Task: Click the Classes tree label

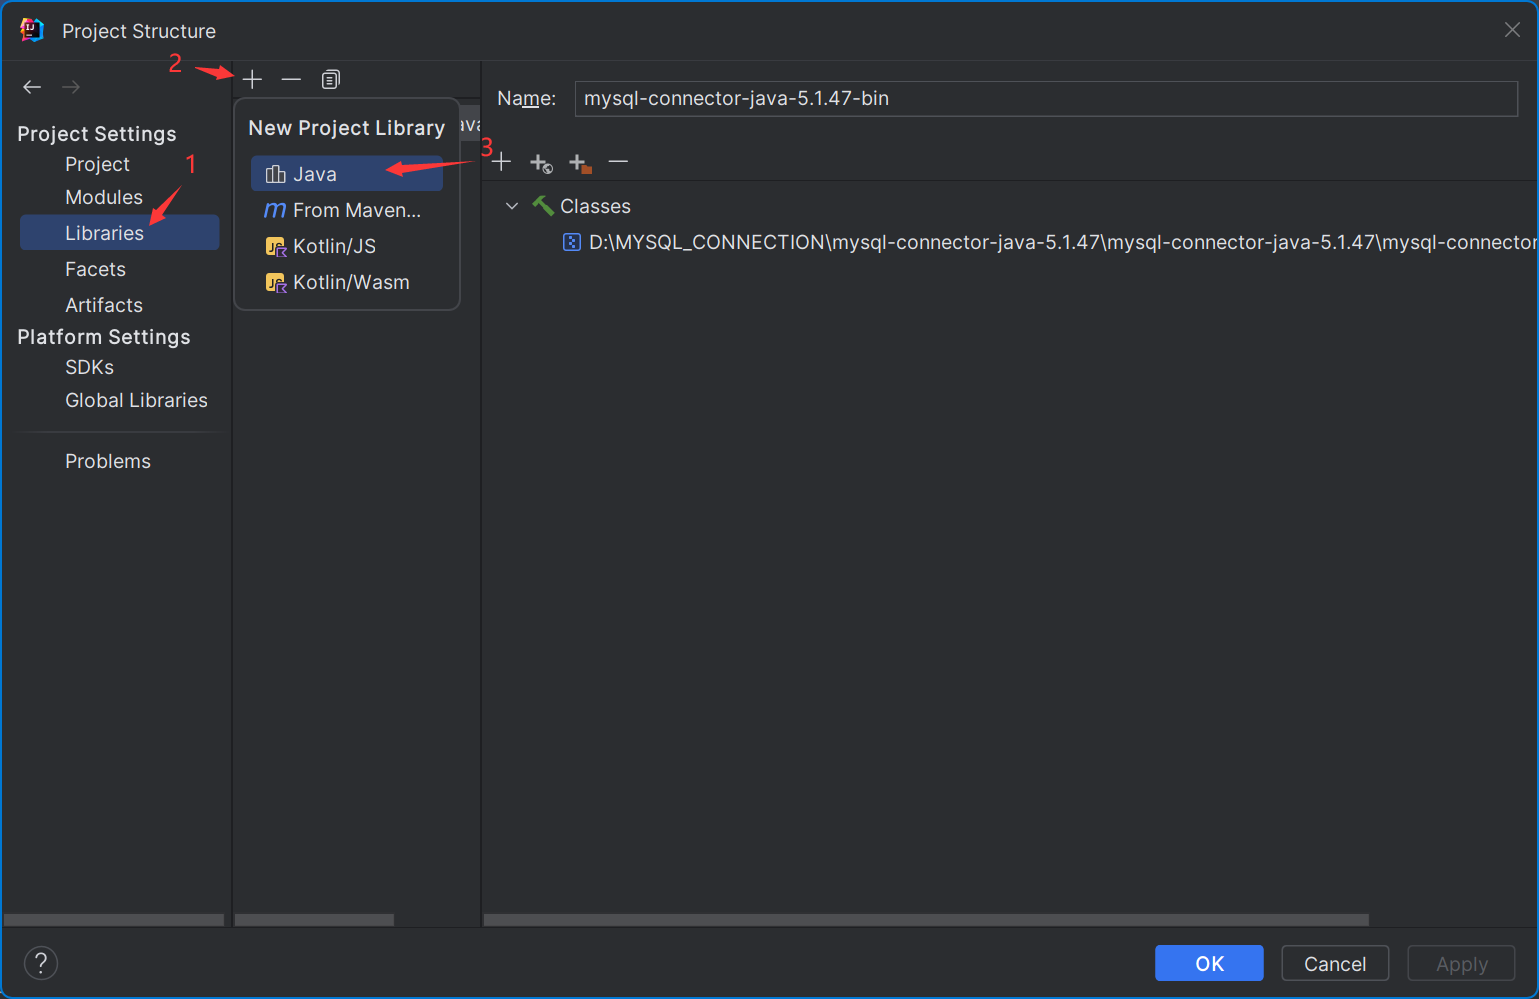Action: [596, 206]
